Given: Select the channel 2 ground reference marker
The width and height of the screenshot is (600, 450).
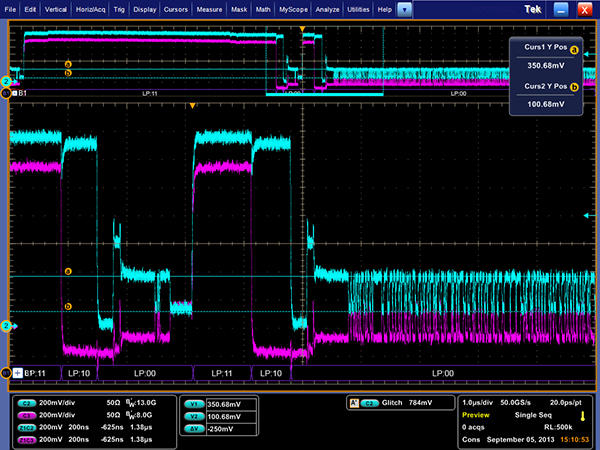Looking at the screenshot, I should point(6,326).
